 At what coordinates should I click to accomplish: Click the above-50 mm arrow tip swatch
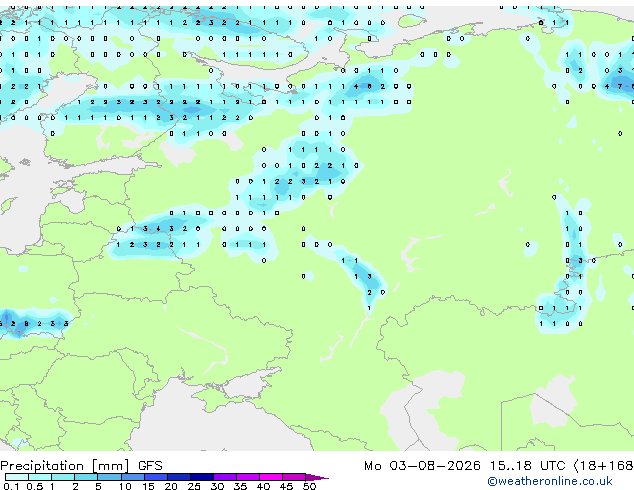pyautogui.click(x=317, y=477)
